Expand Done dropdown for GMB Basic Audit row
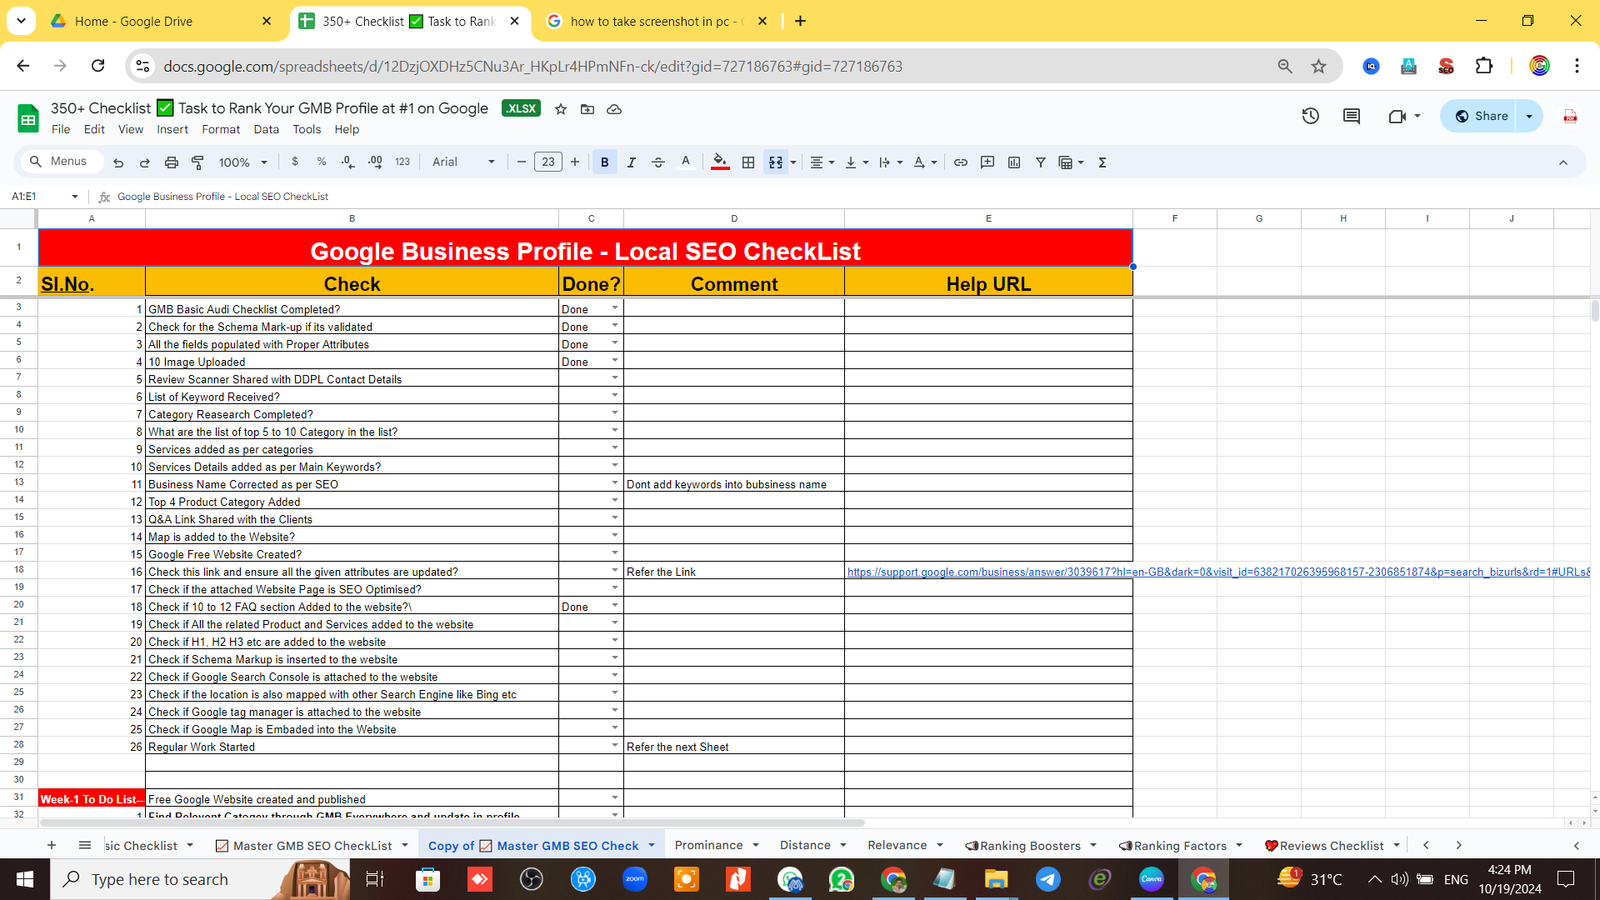Image resolution: width=1600 pixels, height=900 pixels. [x=614, y=309]
